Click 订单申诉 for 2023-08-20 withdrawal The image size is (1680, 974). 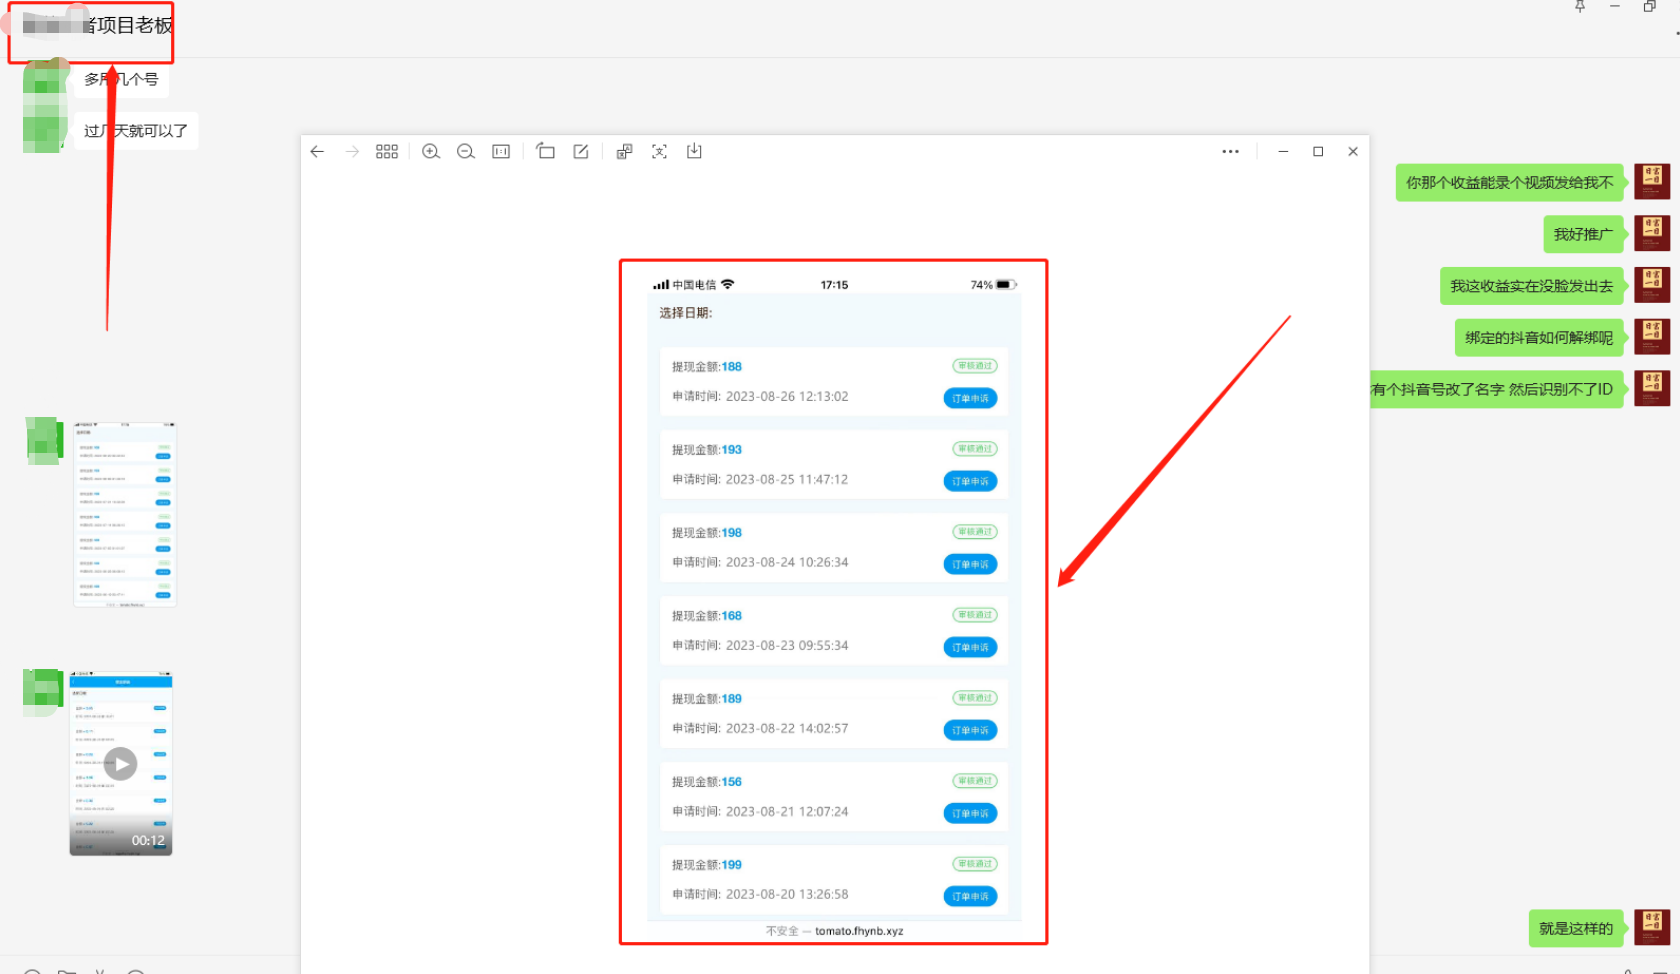coord(970,896)
